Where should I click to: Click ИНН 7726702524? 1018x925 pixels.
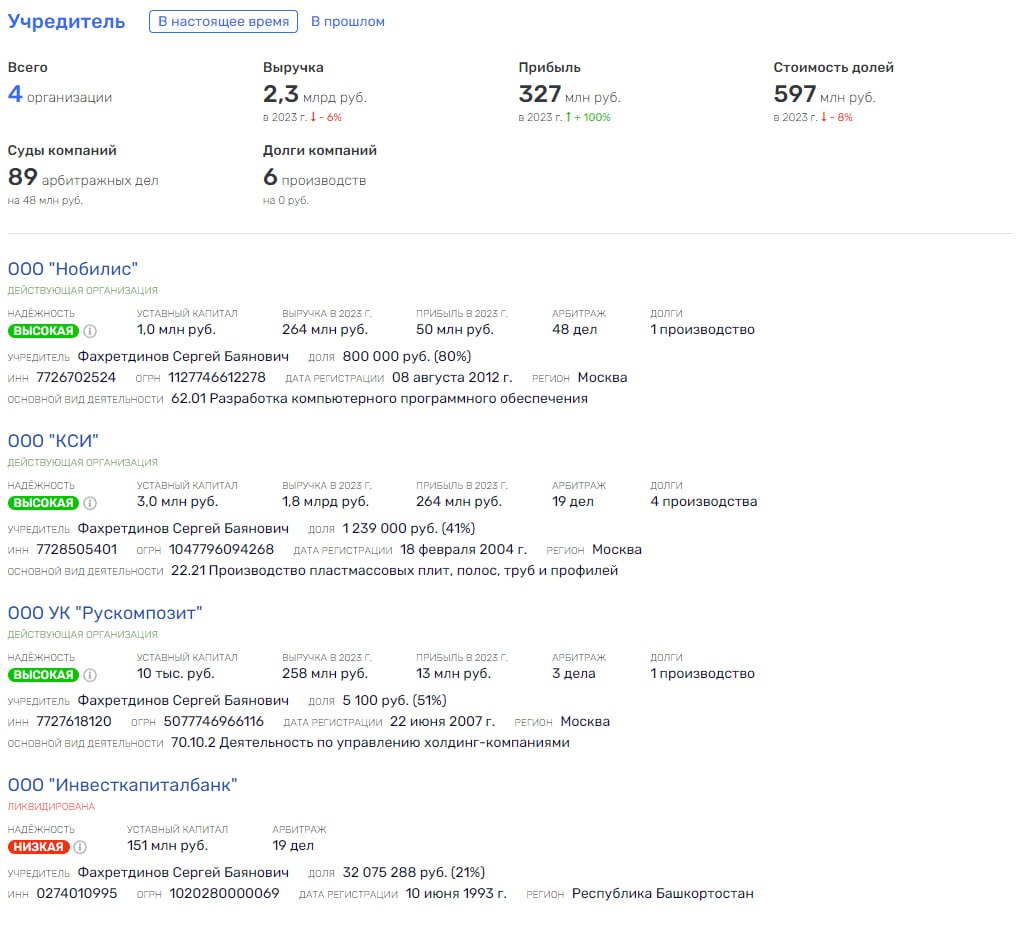click(x=76, y=377)
